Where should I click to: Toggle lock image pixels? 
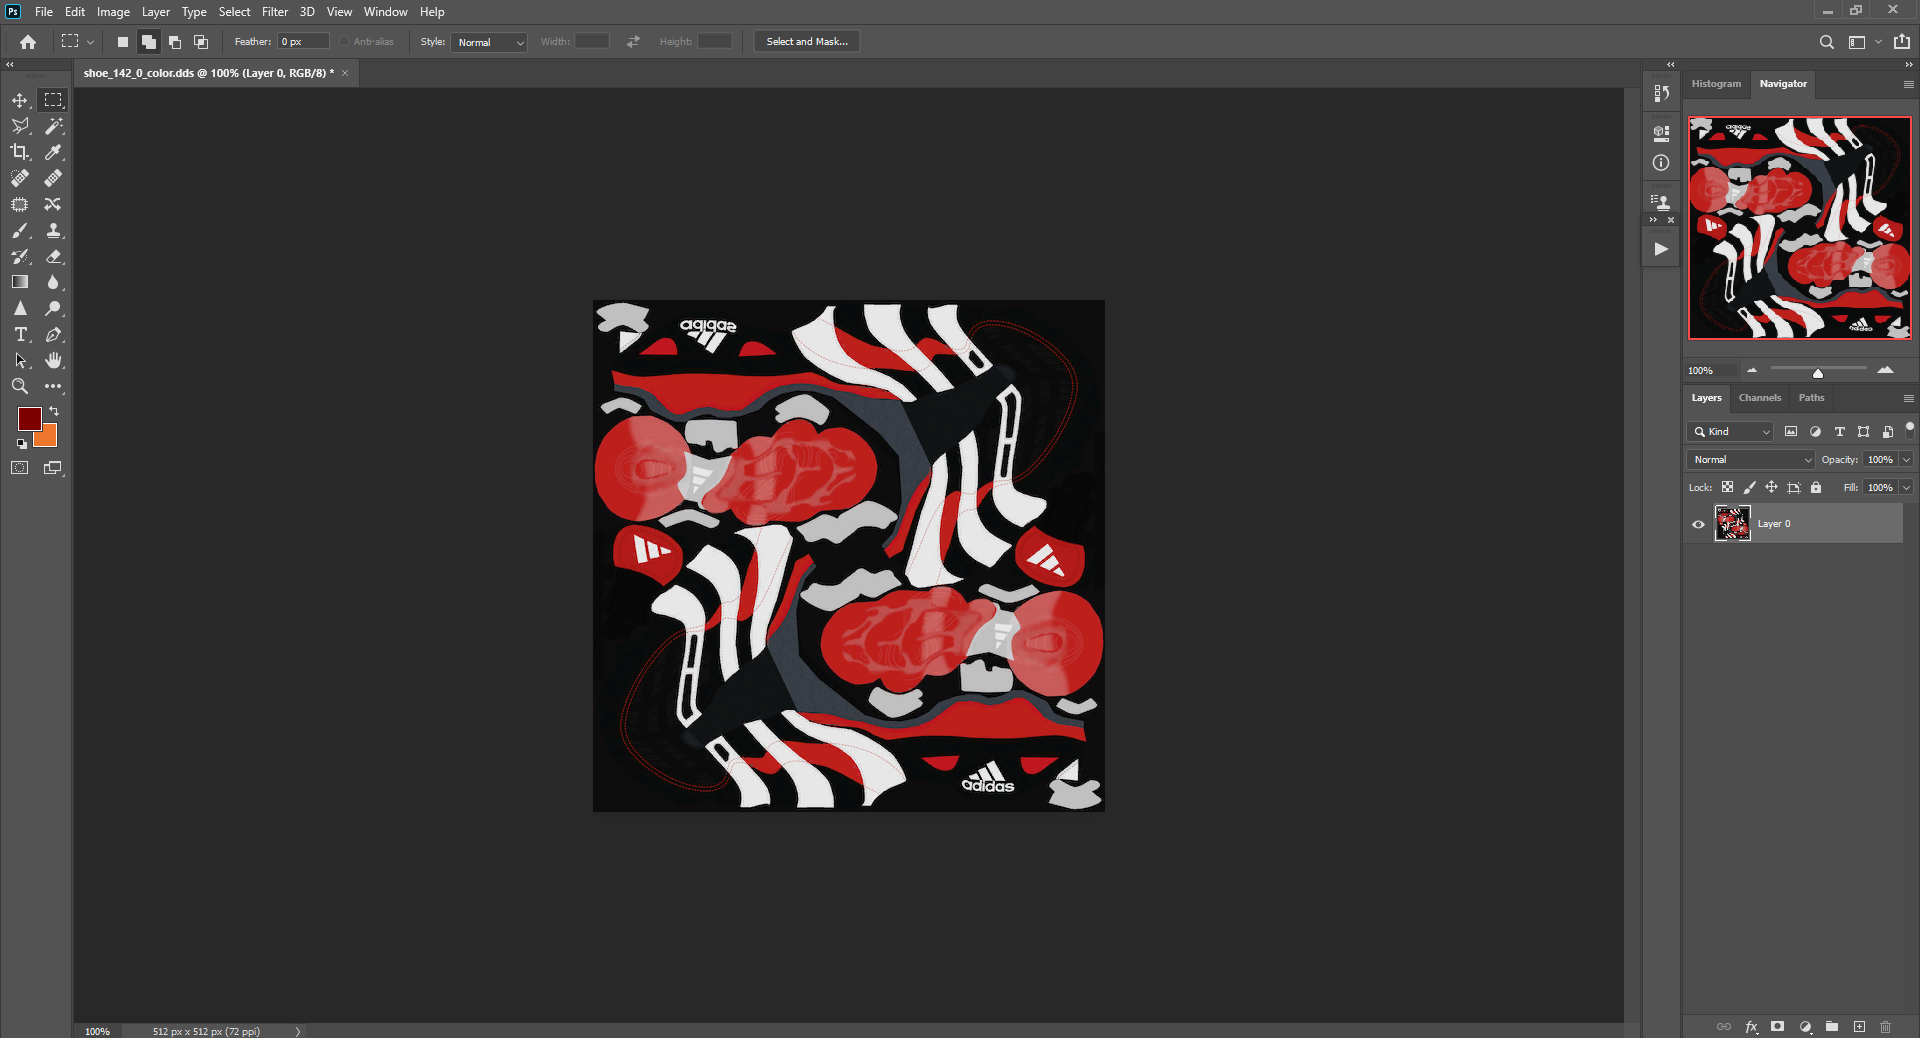(x=1749, y=488)
